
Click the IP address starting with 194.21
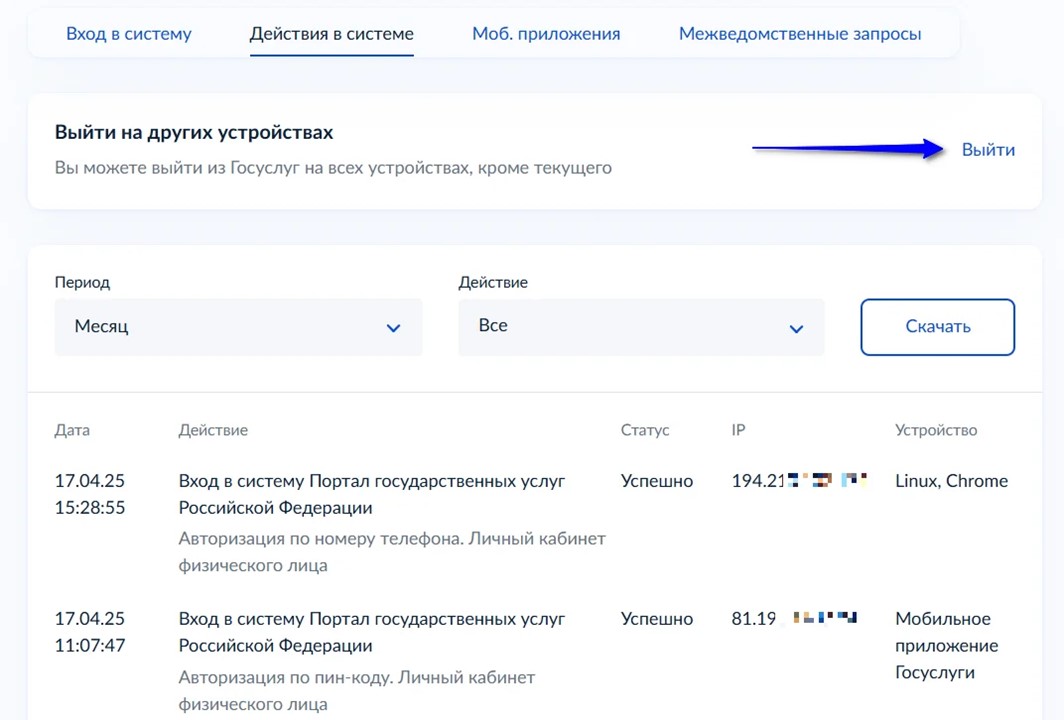coord(798,481)
